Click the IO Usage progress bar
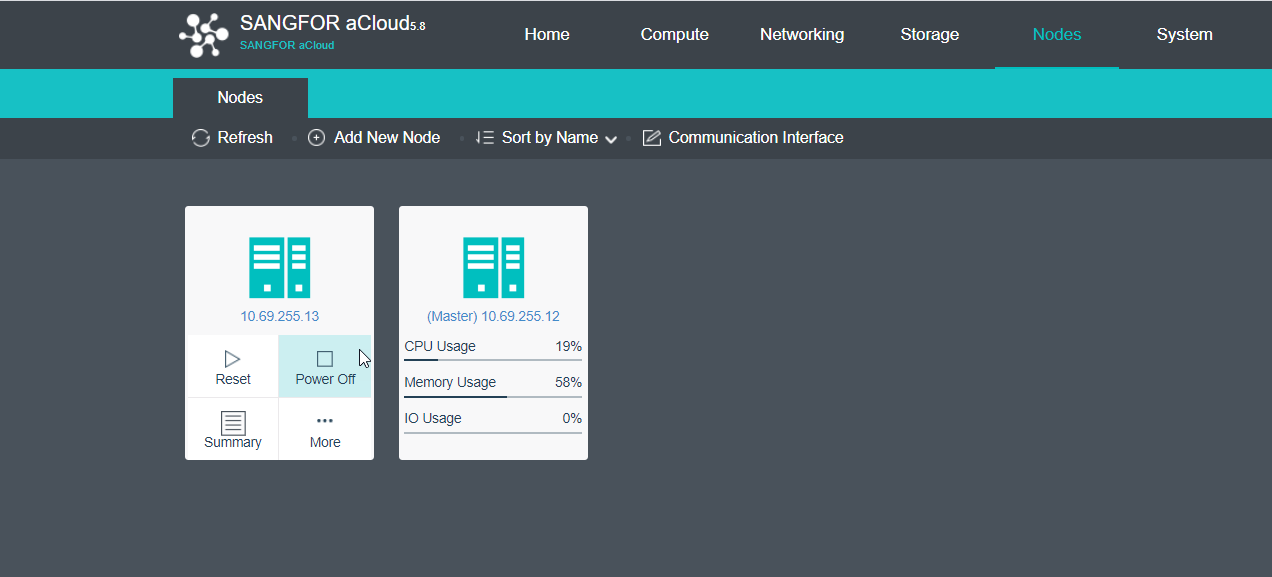Image resolution: width=1272 pixels, height=577 pixels. point(493,432)
